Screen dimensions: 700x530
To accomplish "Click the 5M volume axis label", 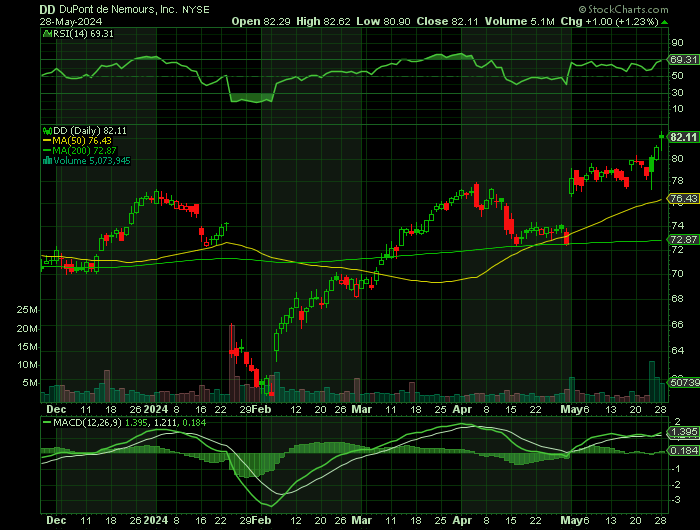I will pos(30,383).
